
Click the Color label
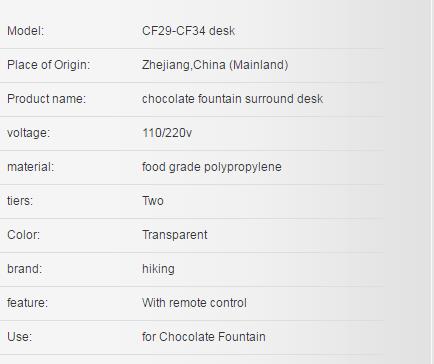[x=24, y=235]
